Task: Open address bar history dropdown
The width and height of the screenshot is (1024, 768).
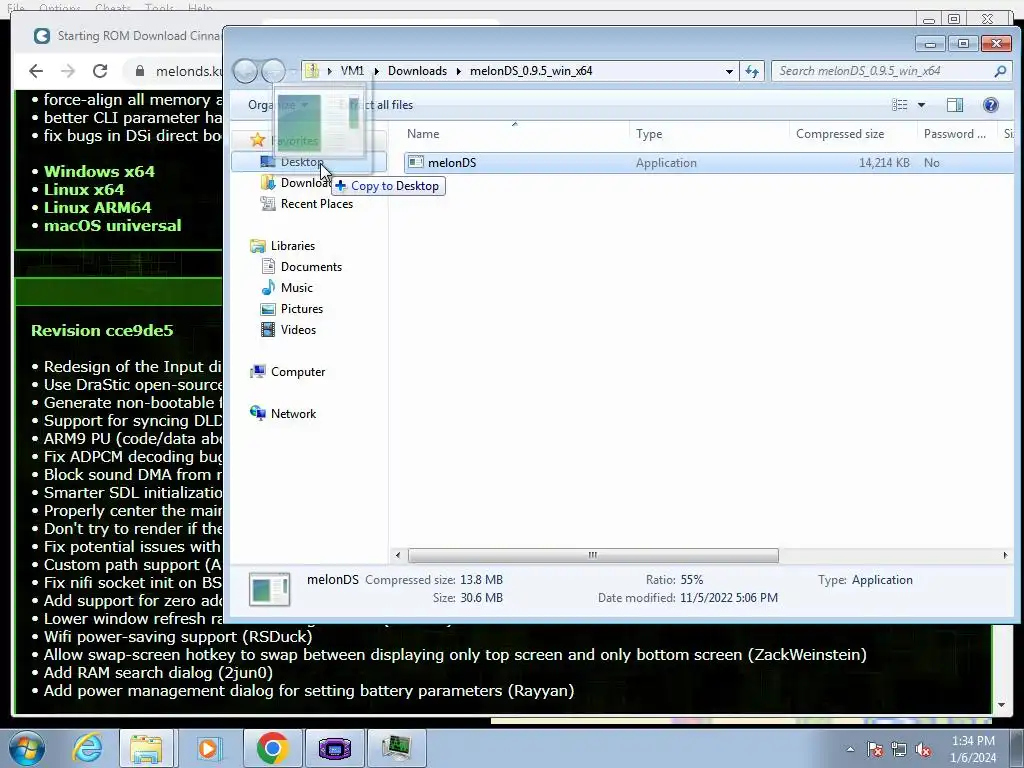Action: (729, 71)
